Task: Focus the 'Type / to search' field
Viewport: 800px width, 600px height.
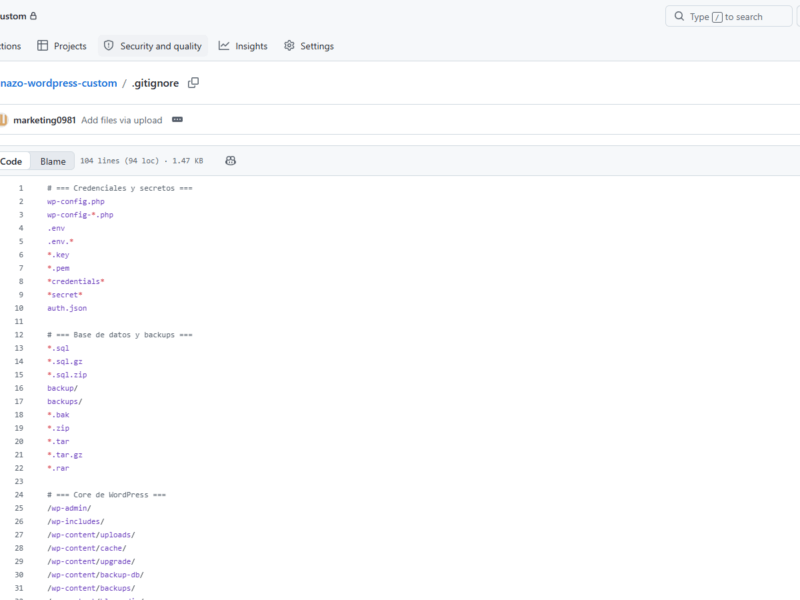Action: click(x=729, y=16)
